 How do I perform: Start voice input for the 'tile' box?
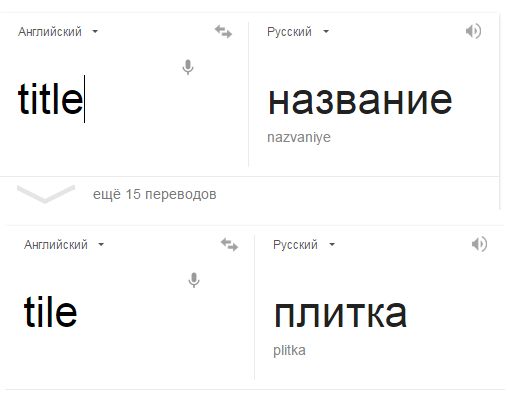[x=194, y=280]
